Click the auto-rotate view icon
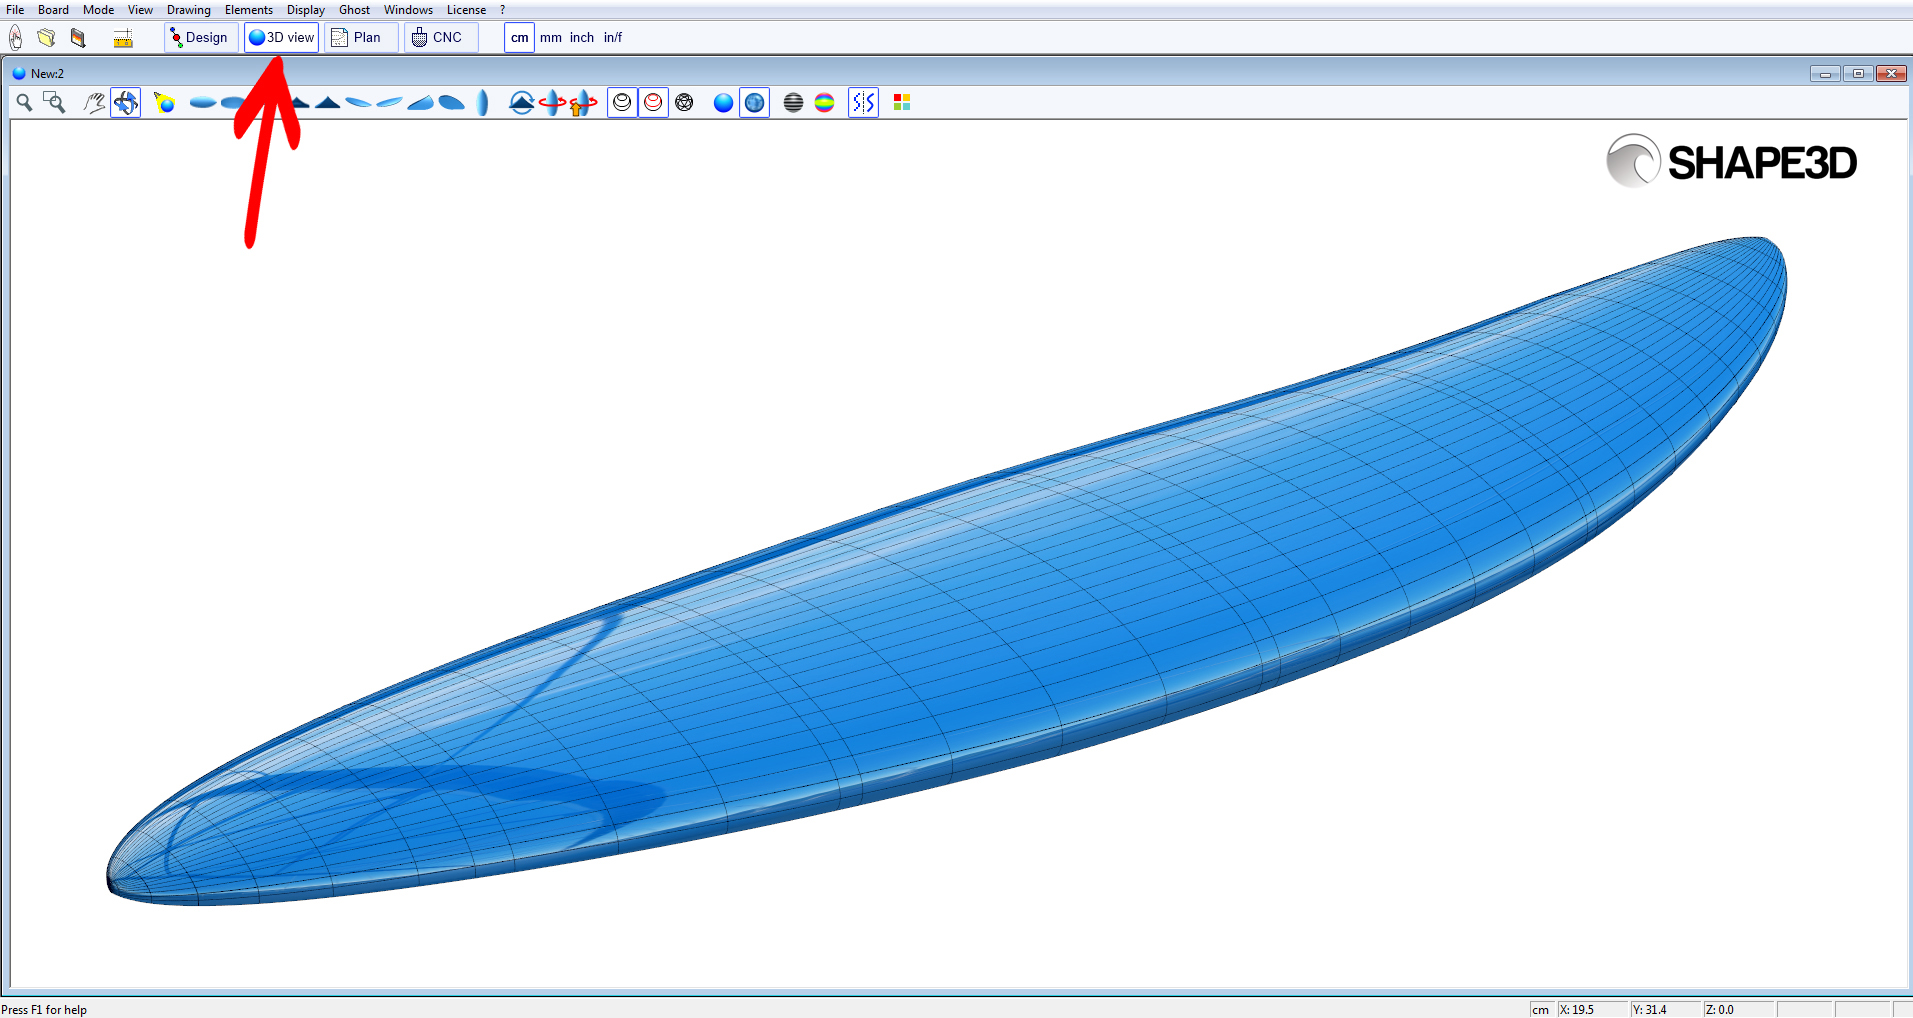This screenshot has width=1913, height=1018. (x=521, y=102)
